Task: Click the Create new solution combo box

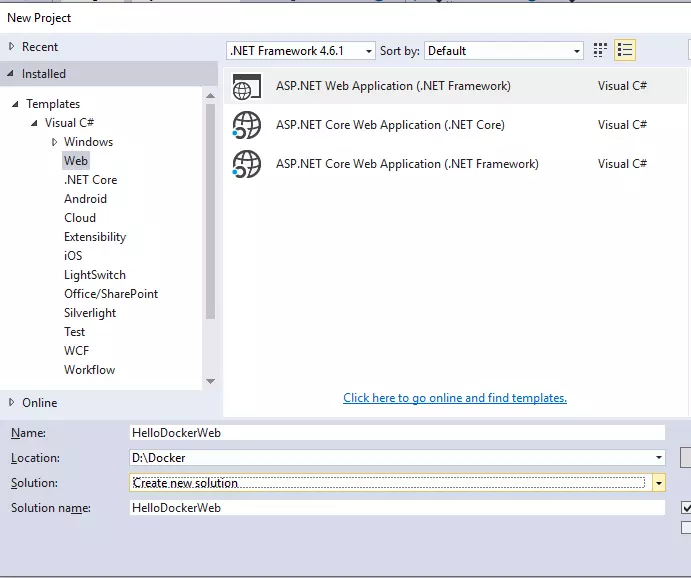Action: point(397,483)
